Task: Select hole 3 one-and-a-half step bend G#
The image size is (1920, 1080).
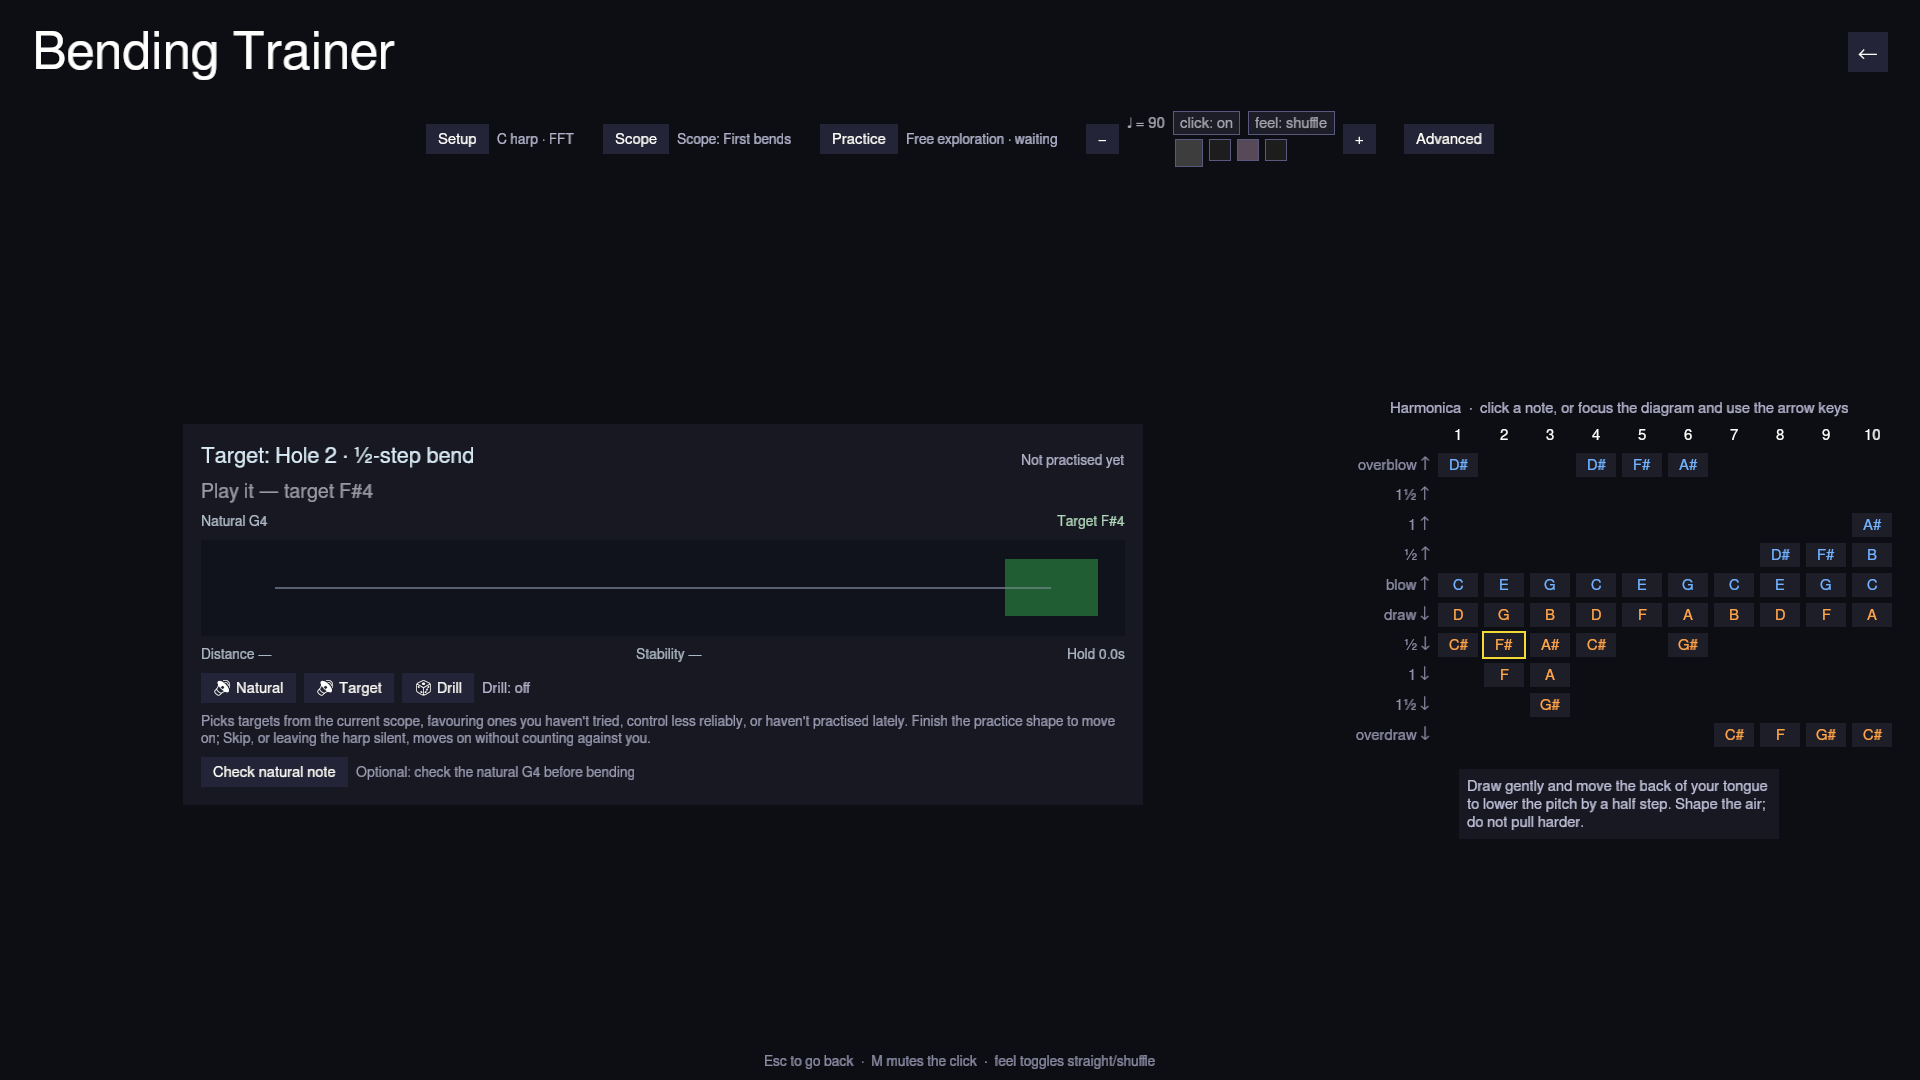Action: click(x=1550, y=705)
